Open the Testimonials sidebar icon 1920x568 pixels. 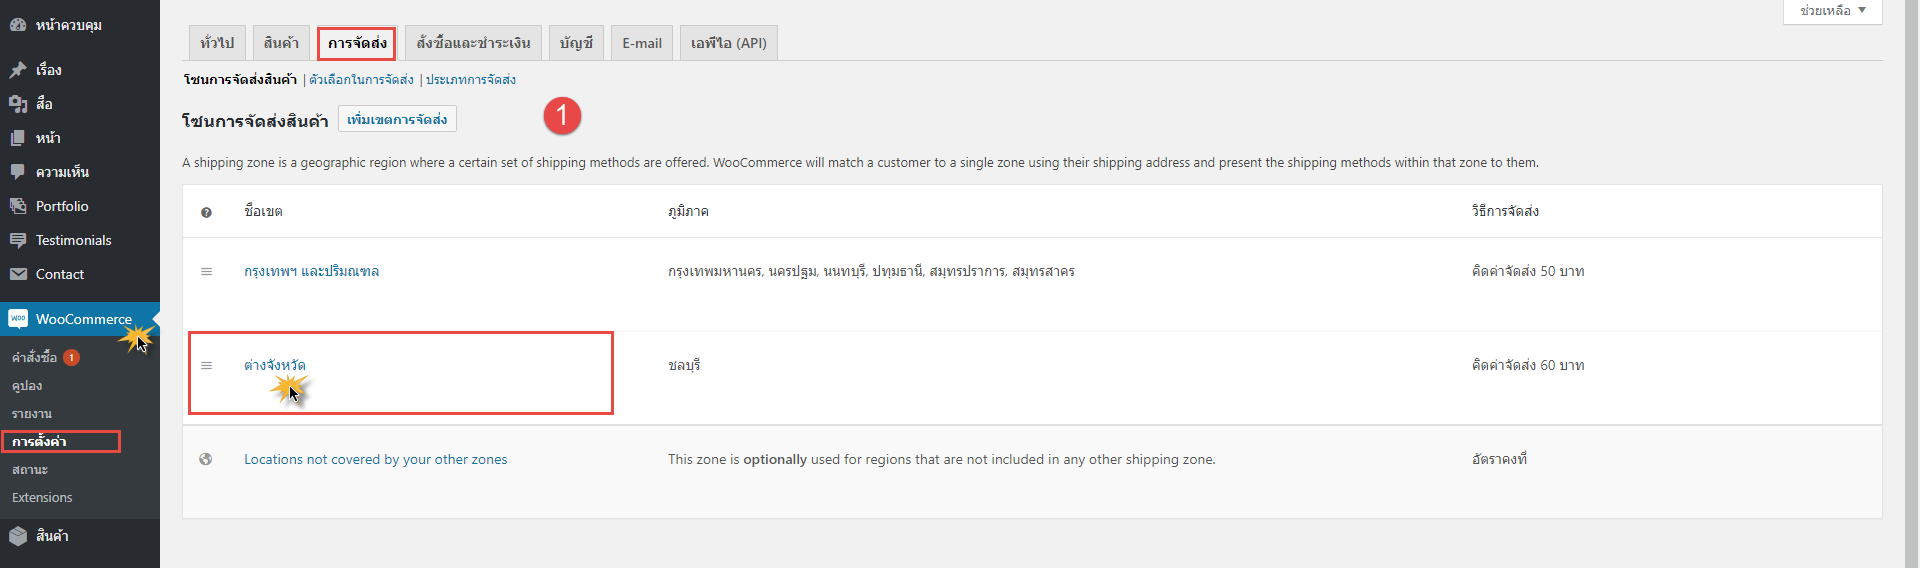18,240
